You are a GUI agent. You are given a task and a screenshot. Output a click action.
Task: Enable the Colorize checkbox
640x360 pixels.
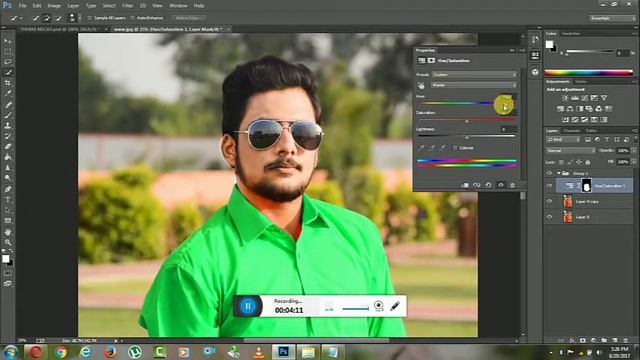click(455, 148)
